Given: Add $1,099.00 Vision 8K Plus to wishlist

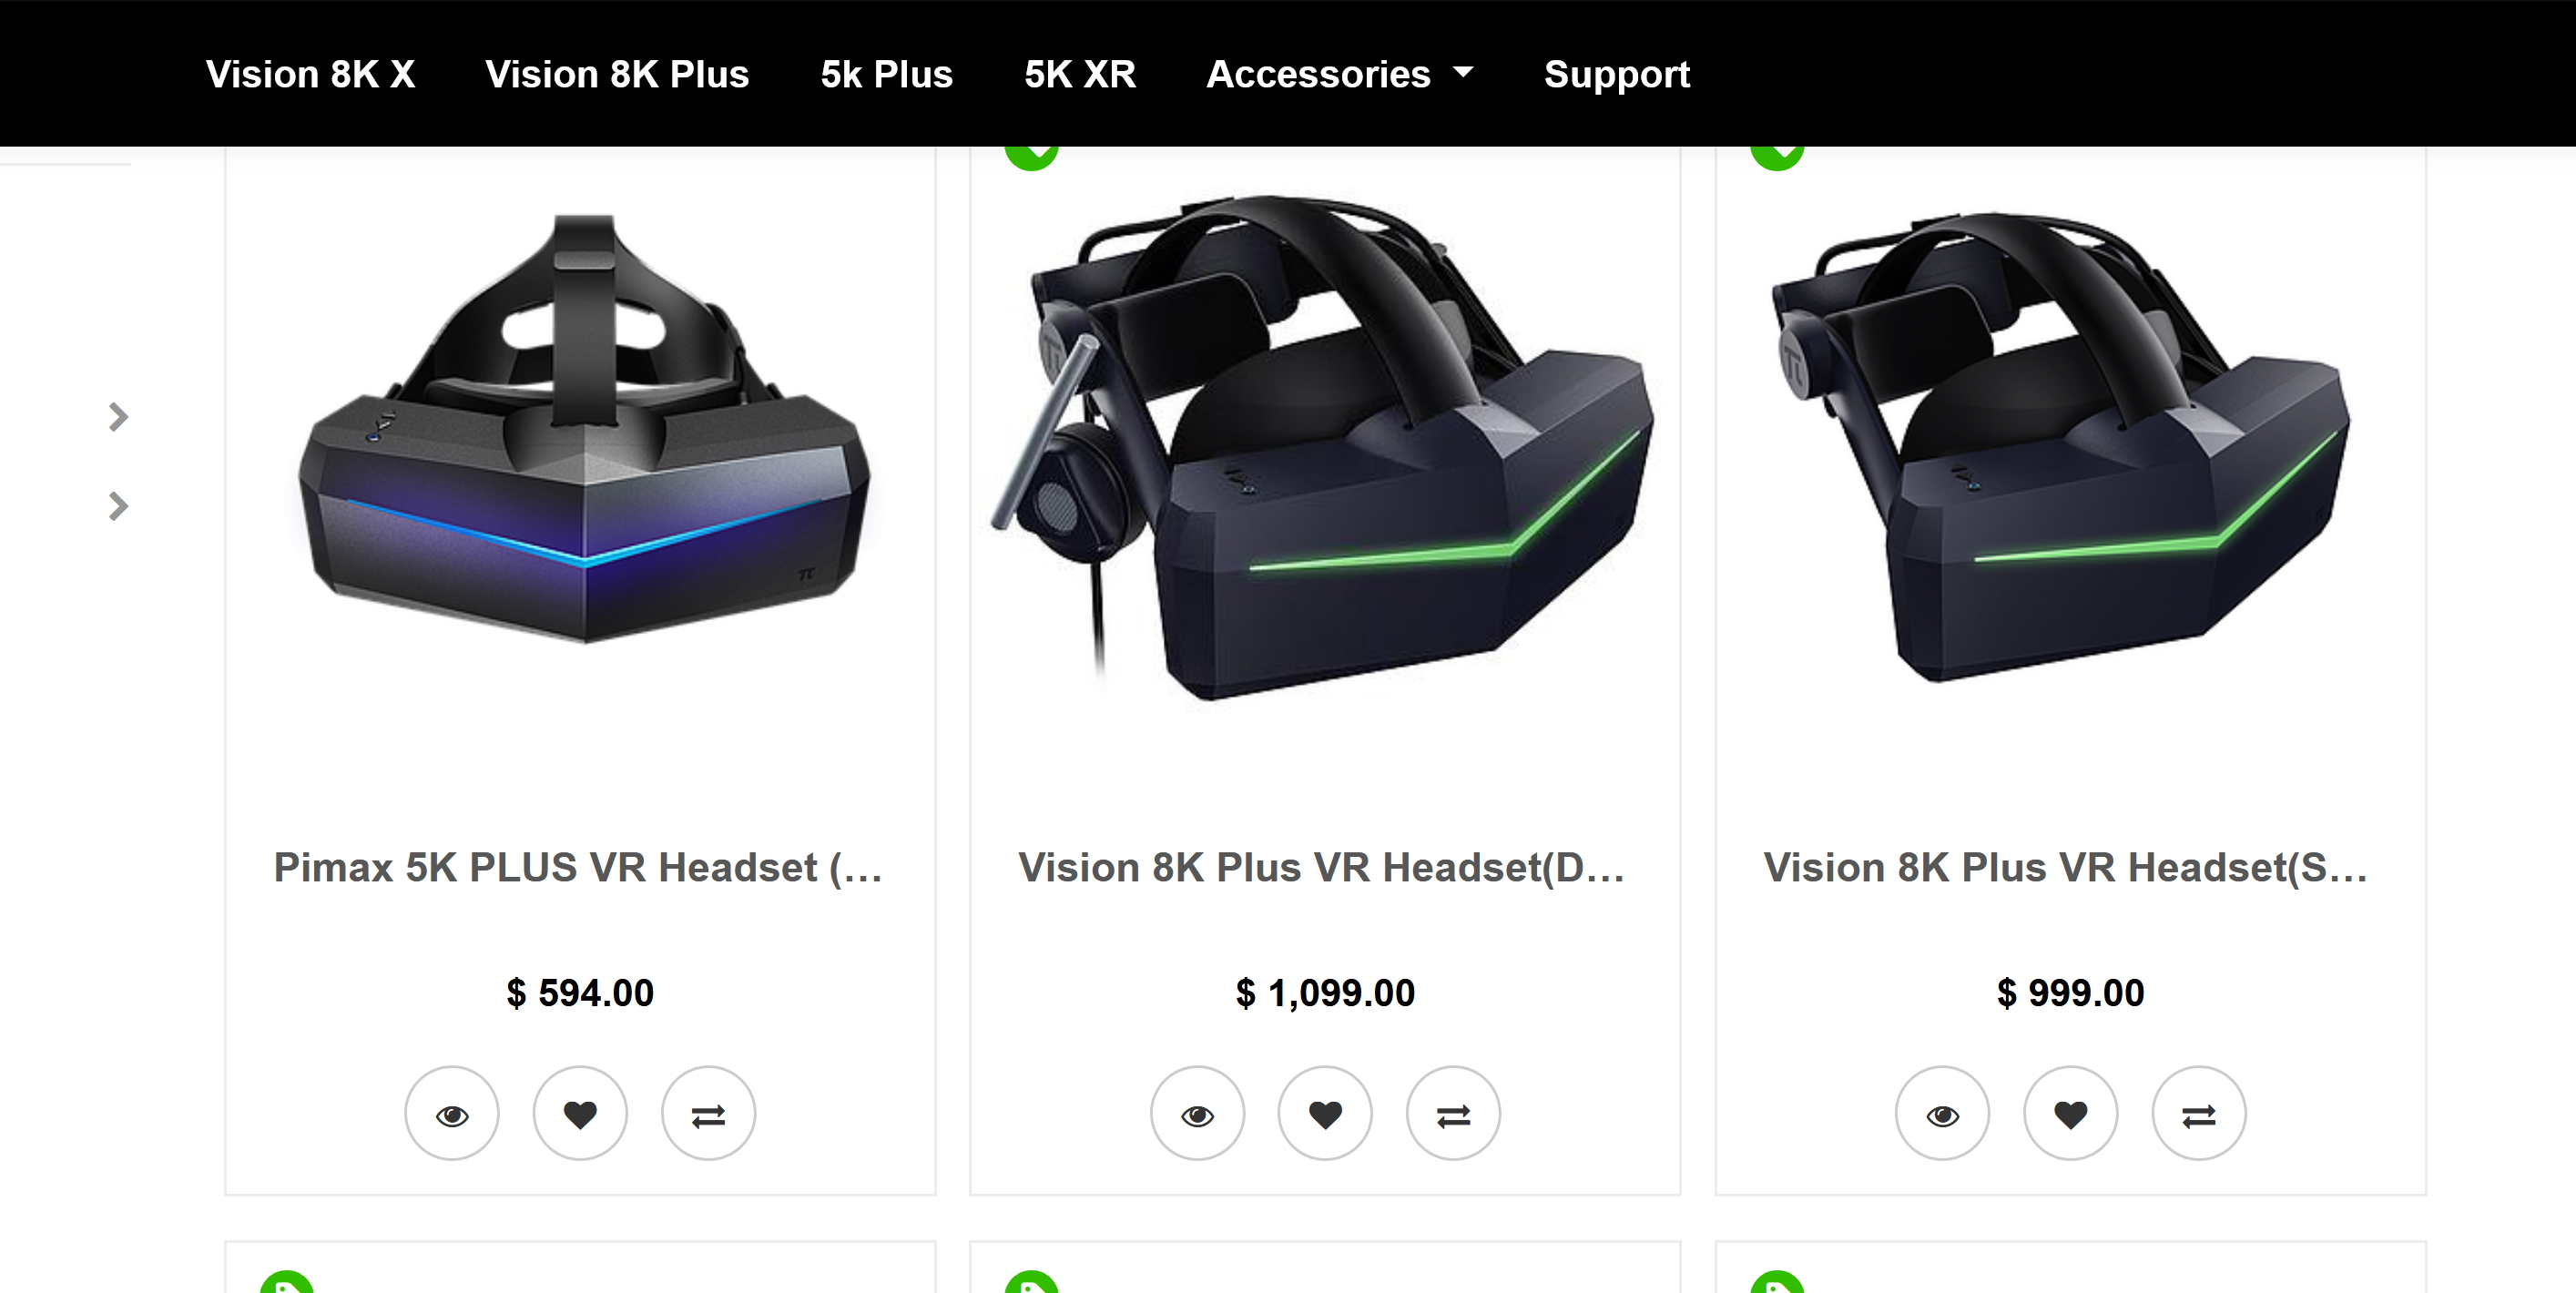Looking at the screenshot, I should click(1325, 1114).
